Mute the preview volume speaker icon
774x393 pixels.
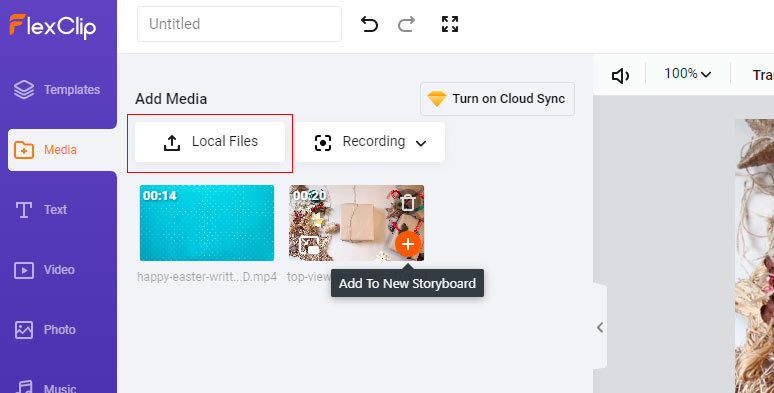pos(620,76)
